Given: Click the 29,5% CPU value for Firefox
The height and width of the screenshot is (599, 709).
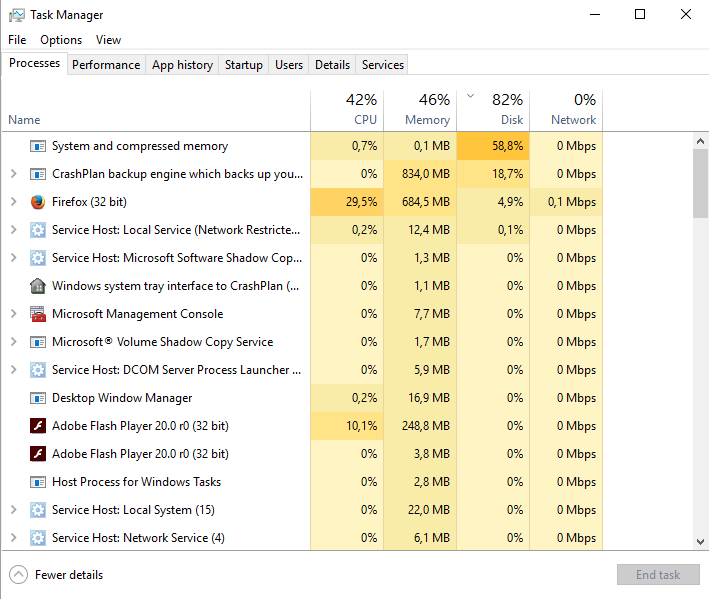Looking at the screenshot, I should click(347, 202).
